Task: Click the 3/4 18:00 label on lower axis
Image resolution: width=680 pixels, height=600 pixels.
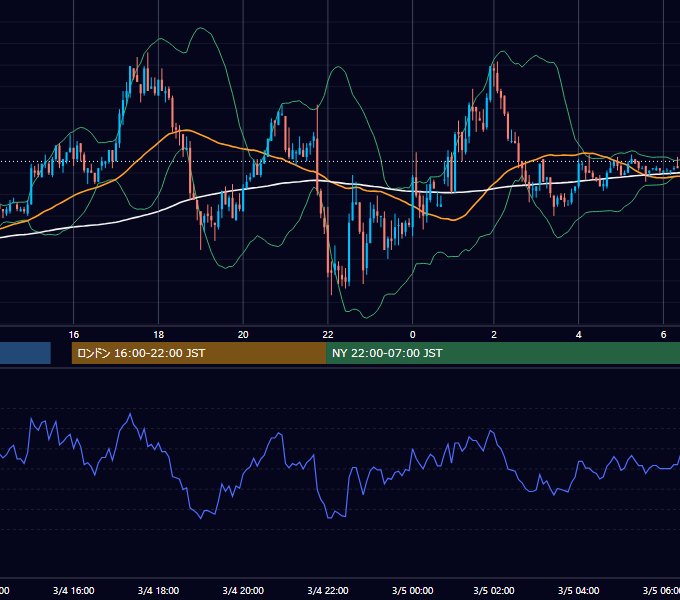Action: (x=158, y=591)
